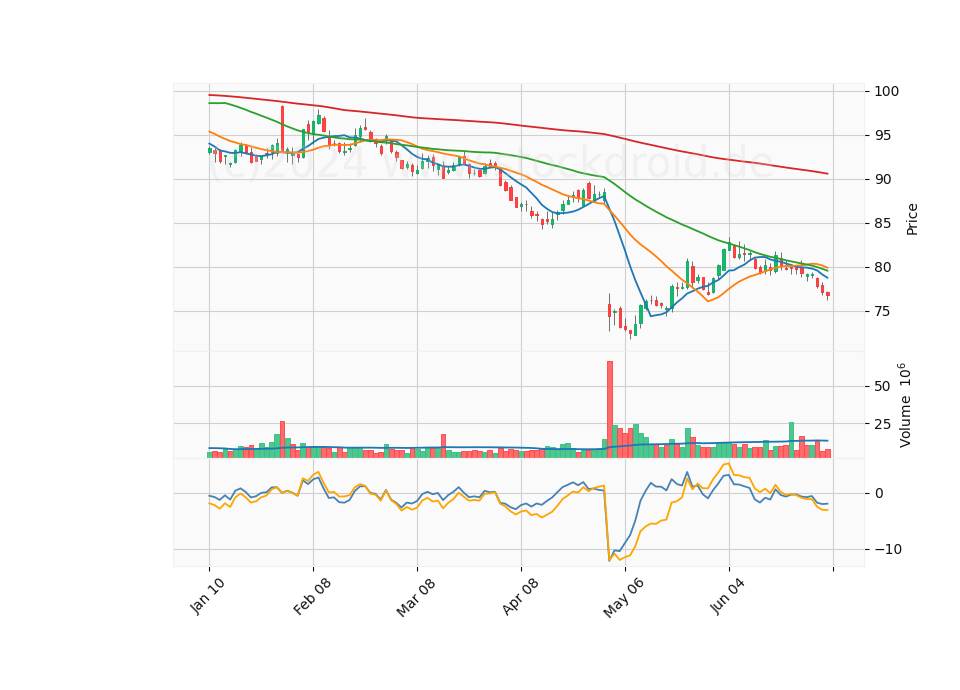The image size is (960, 690).
Task: Select the Feb 08 date label
Action: (312, 596)
